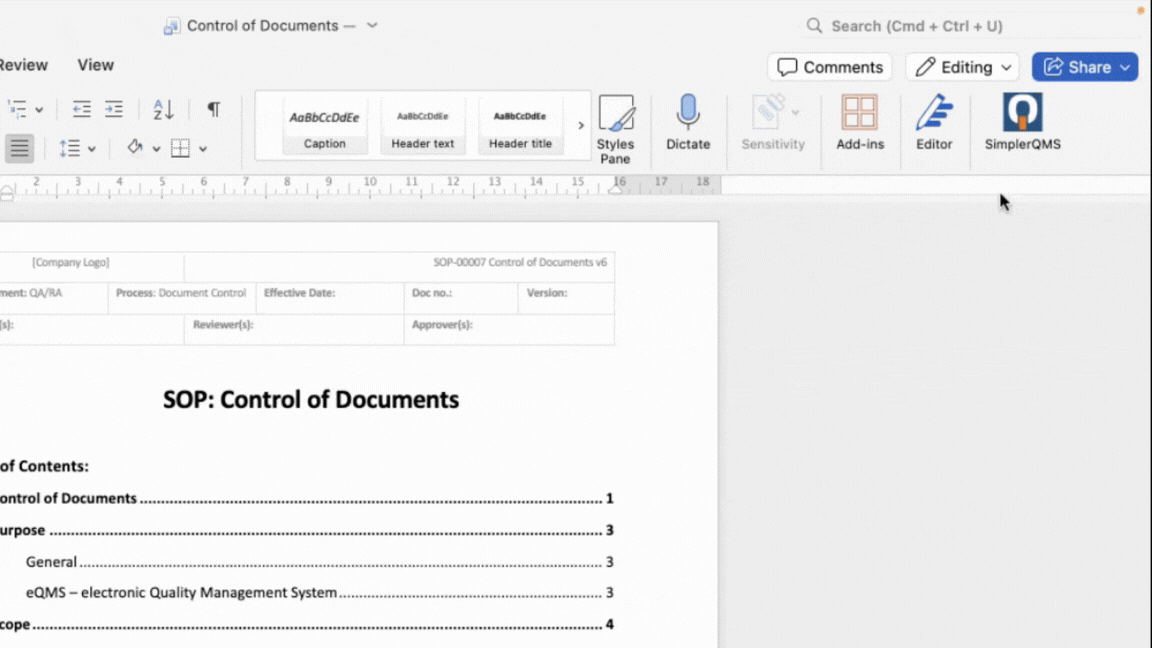
Task: Open the shading color picker dropdown
Action: point(156,149)
